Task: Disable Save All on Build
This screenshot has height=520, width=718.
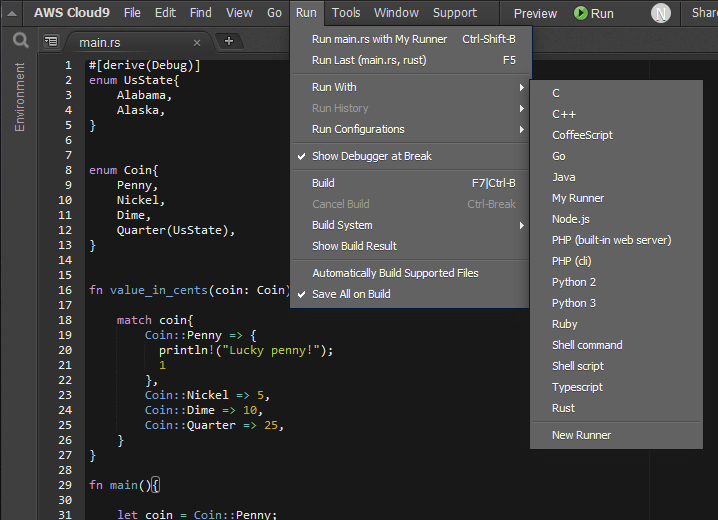Action: coord(350,294)
